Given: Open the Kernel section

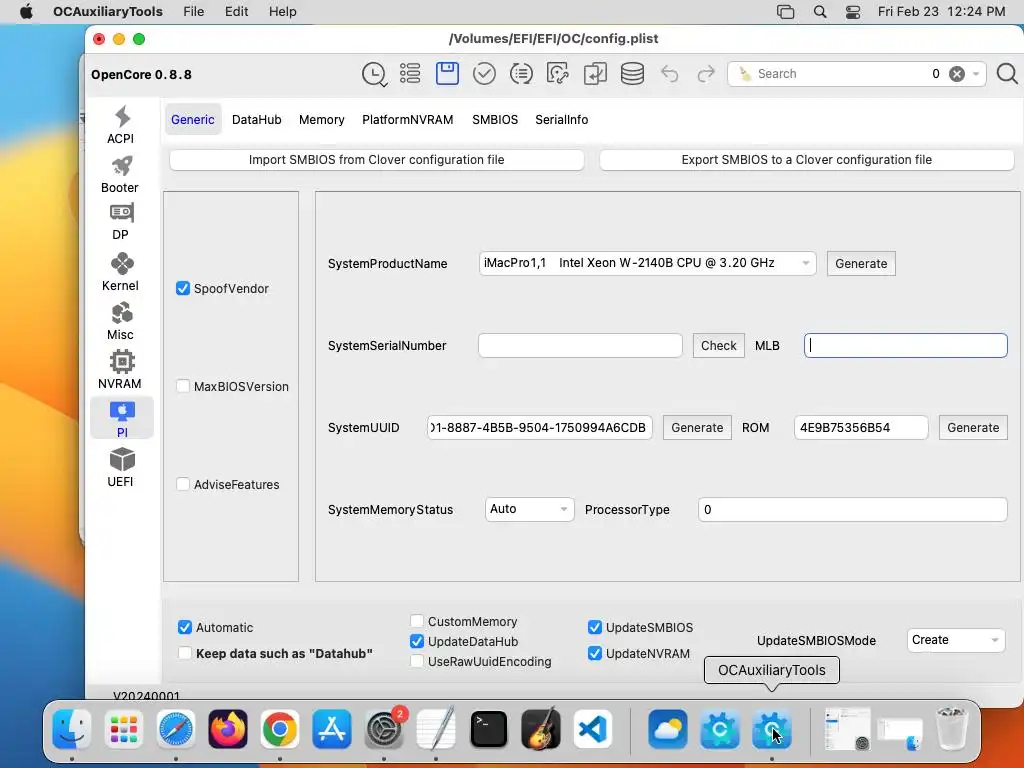Looking at the screenshot, I should [120, 272].
